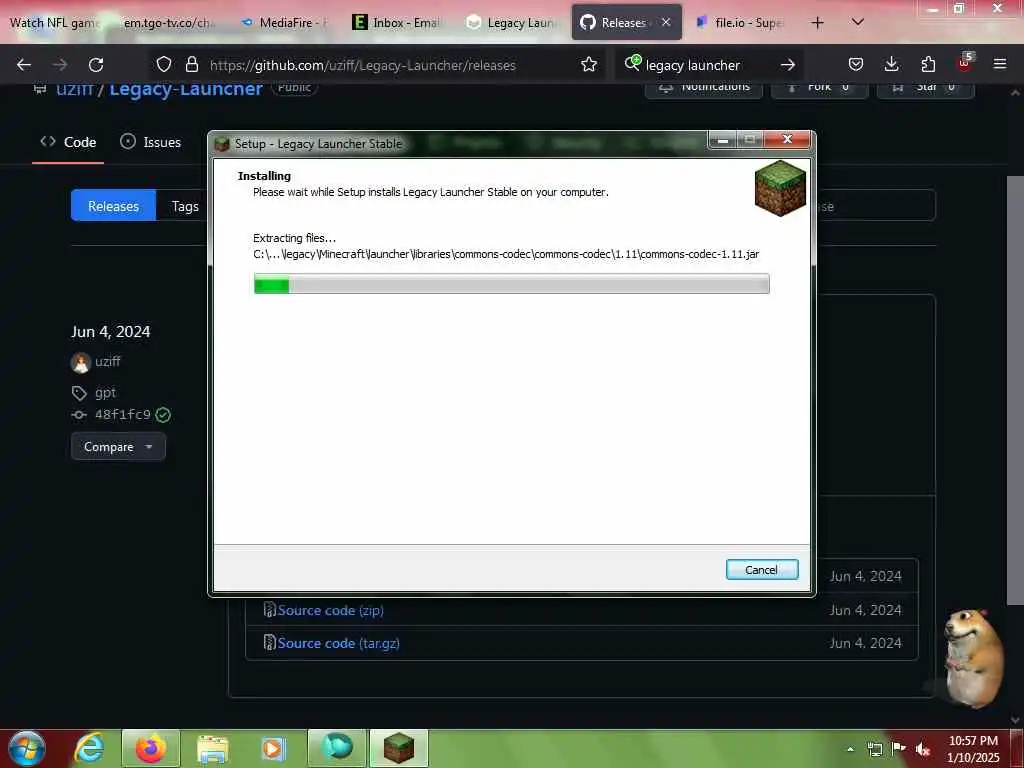
Task: Open uziff user profile link by avatar
Action: coord(108,361)
